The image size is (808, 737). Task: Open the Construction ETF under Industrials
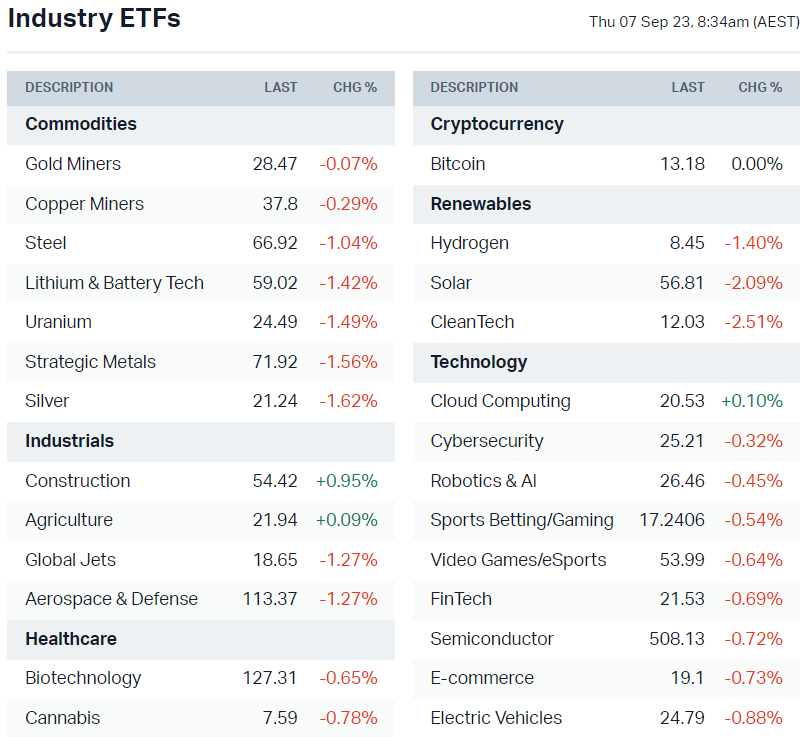pos(77,481)
